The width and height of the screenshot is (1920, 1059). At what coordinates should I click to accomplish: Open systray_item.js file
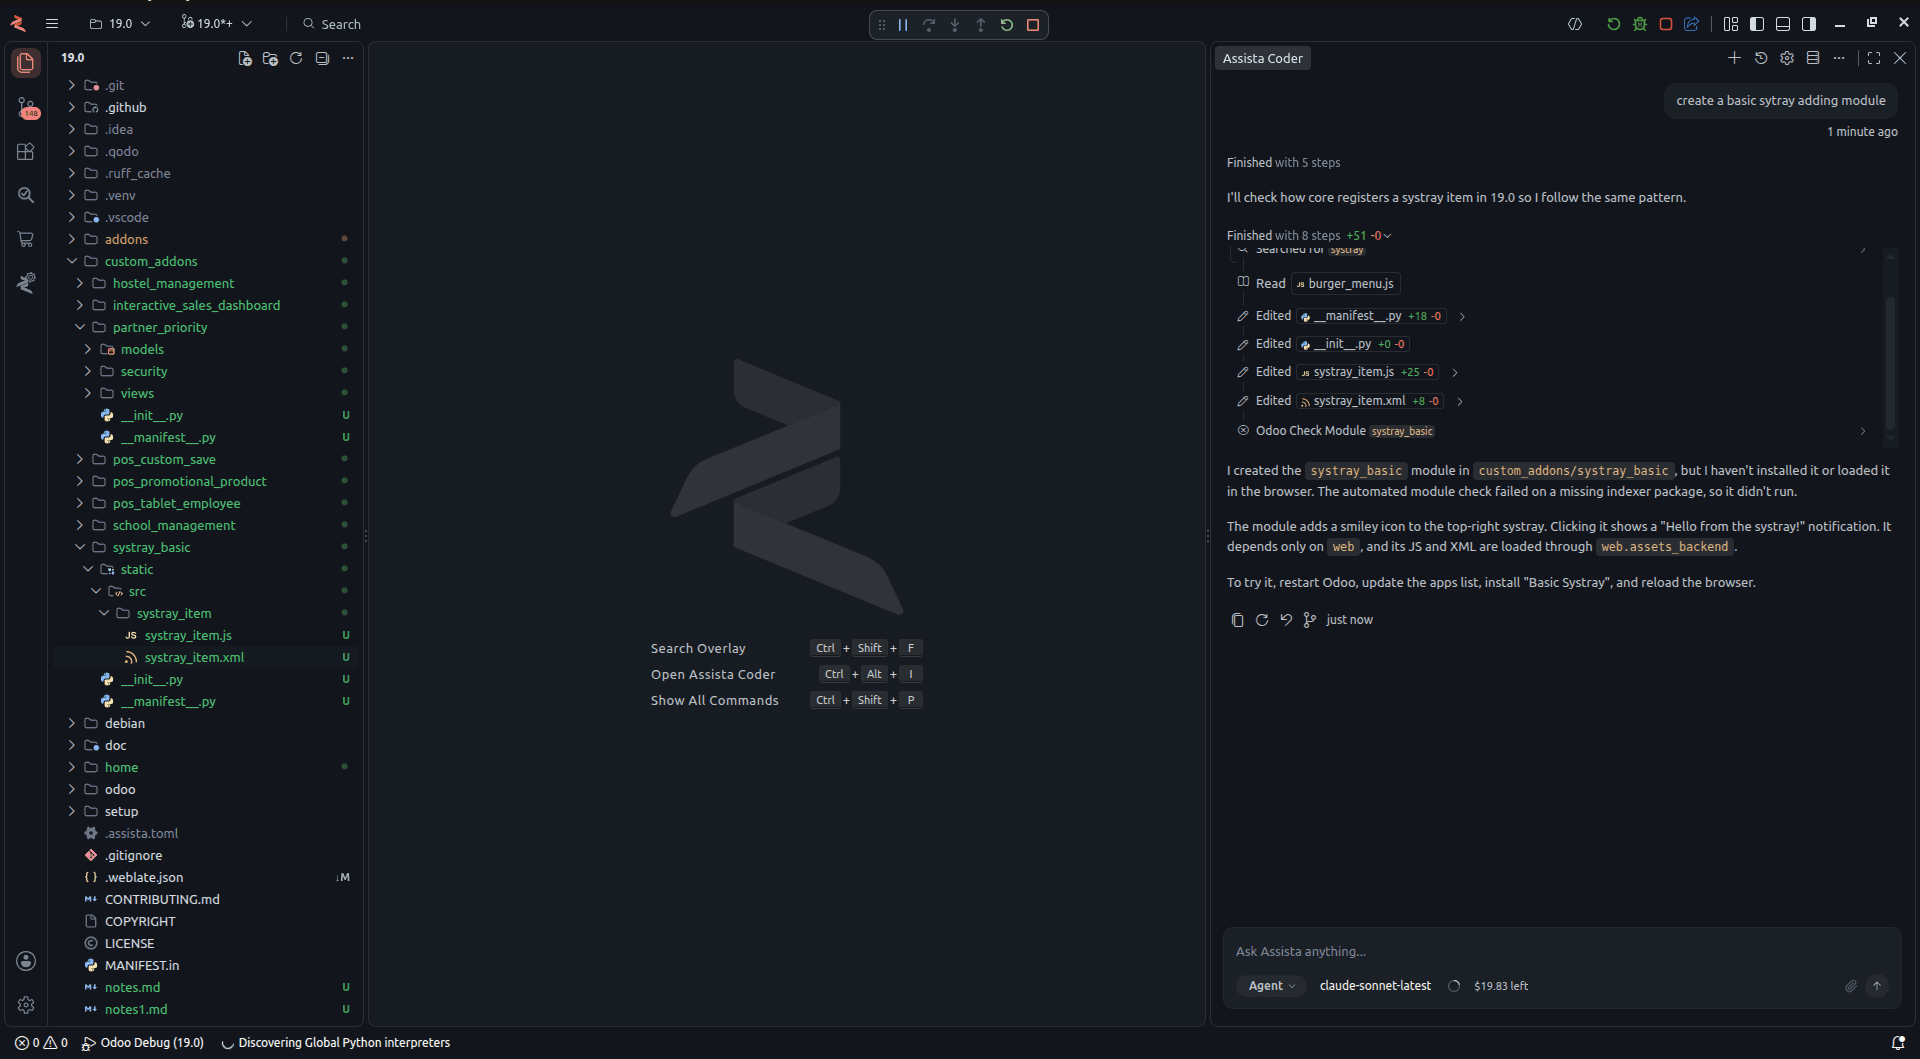click(x=206, y=635)
